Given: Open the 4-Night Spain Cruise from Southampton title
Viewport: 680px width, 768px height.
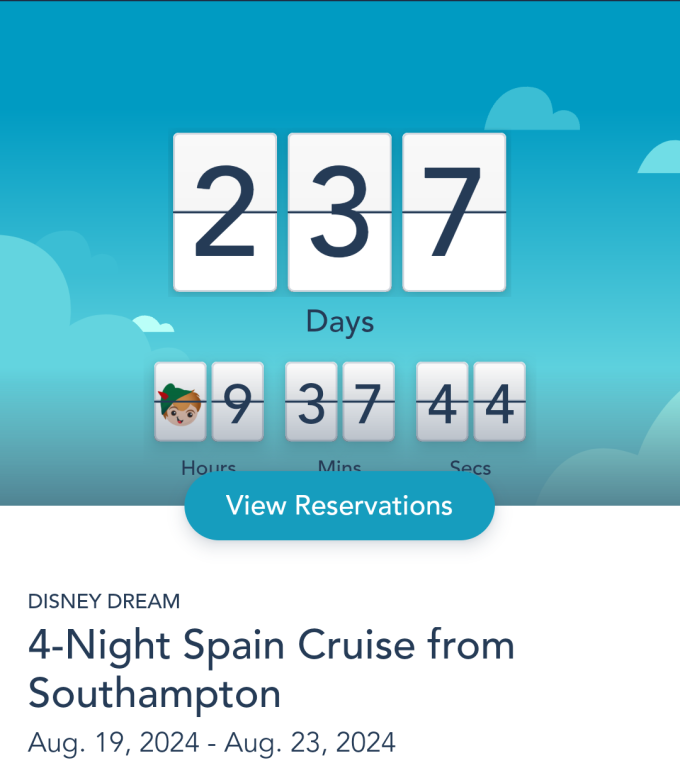Looking at the screenshot, I should pos(271,669).
